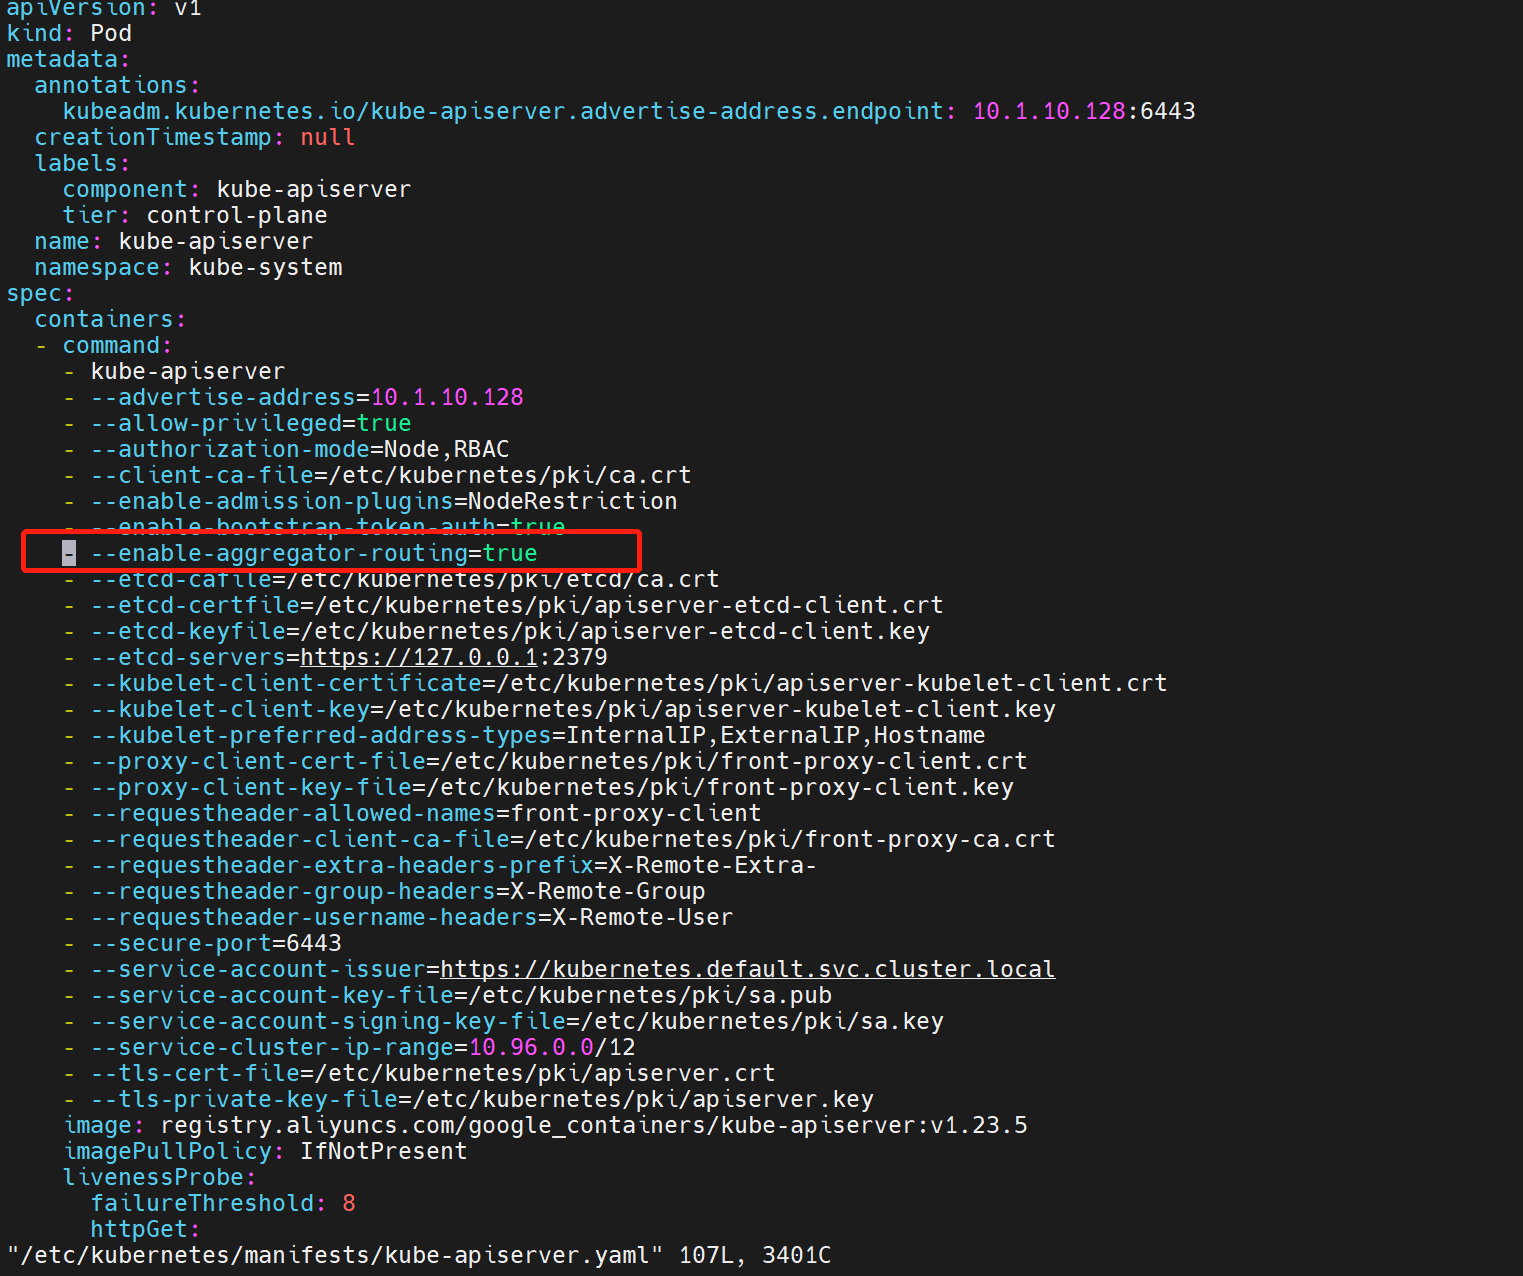
Task: Click --proxy-client-cert-file argument
Action: [559, 761]
